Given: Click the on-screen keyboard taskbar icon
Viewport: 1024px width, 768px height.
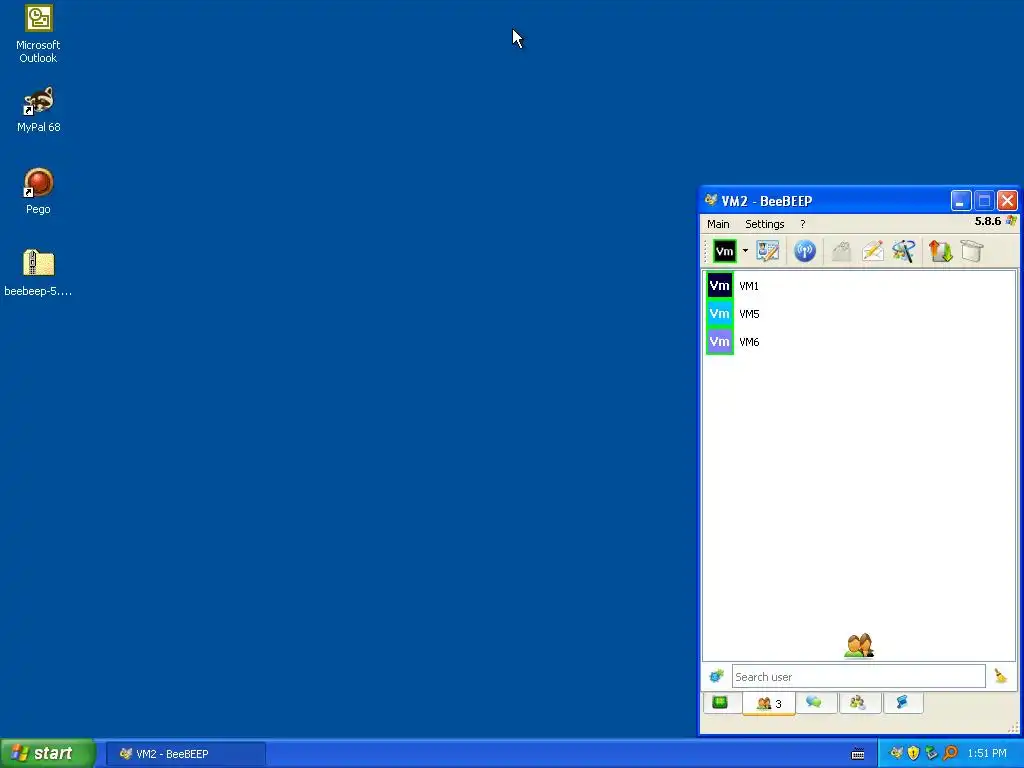Looking at the screenshot, I should [x=858, y=754].
